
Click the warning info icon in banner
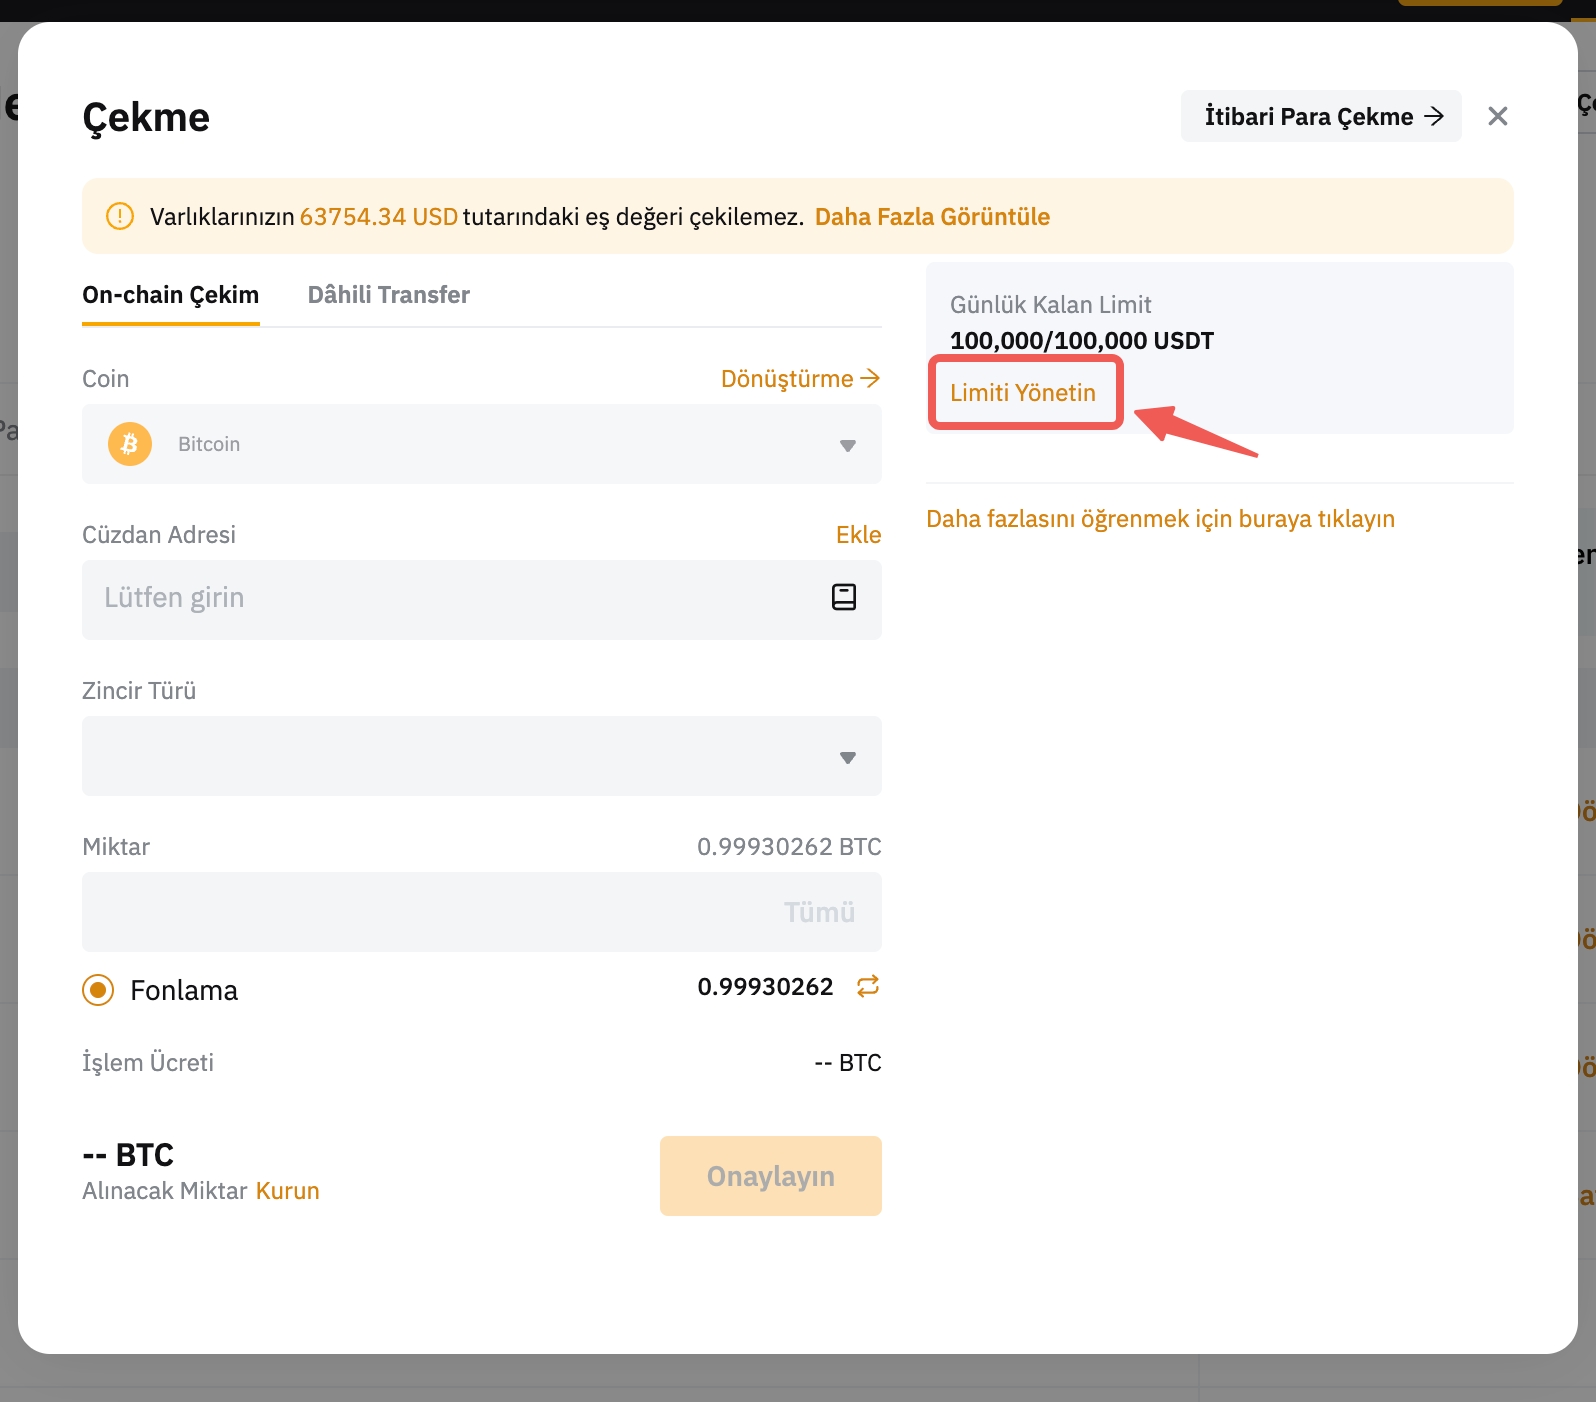click(x=120, y=216)
